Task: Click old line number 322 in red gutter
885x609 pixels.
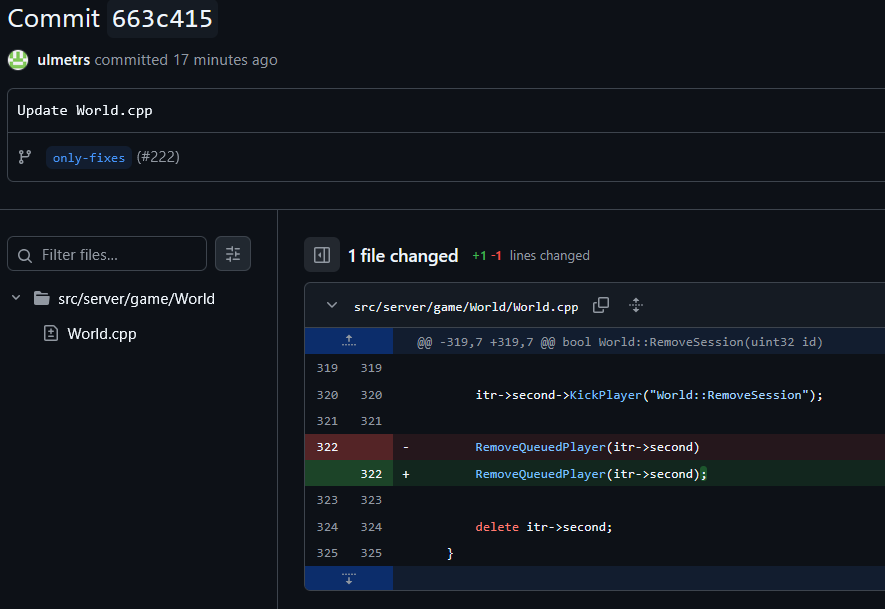Action: 327,447
